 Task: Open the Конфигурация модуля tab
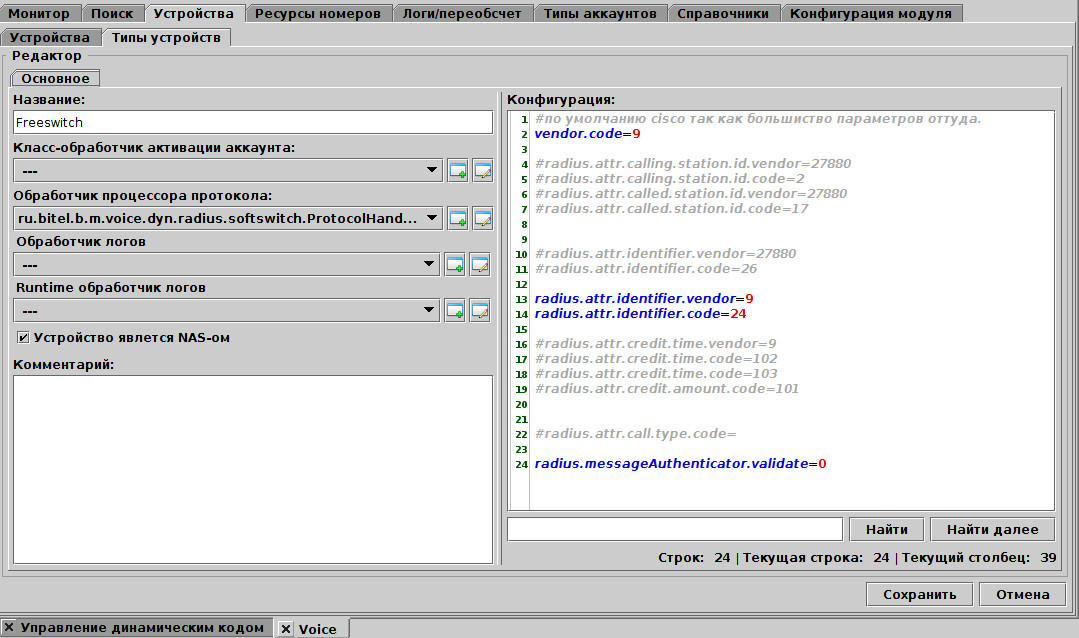[871, 14]
